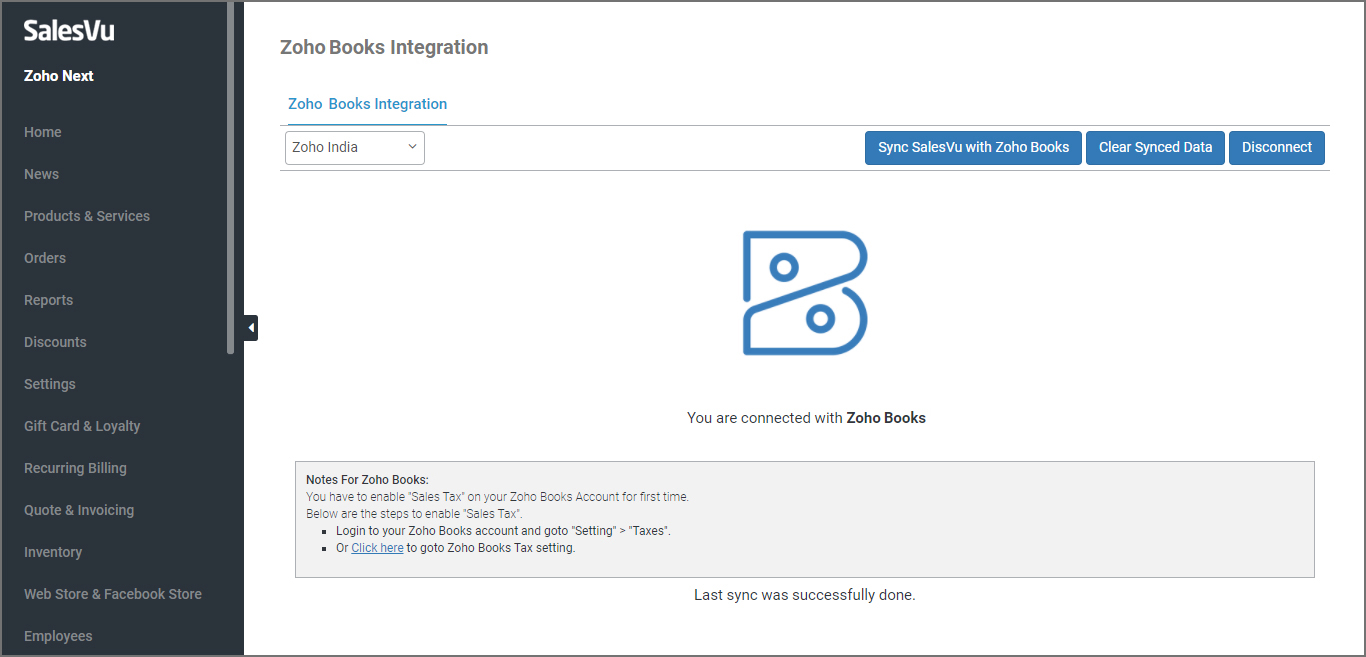Select Web Store & Facebook Store
Viewport: 1366px width, 657px height.
tap(113, 594)
